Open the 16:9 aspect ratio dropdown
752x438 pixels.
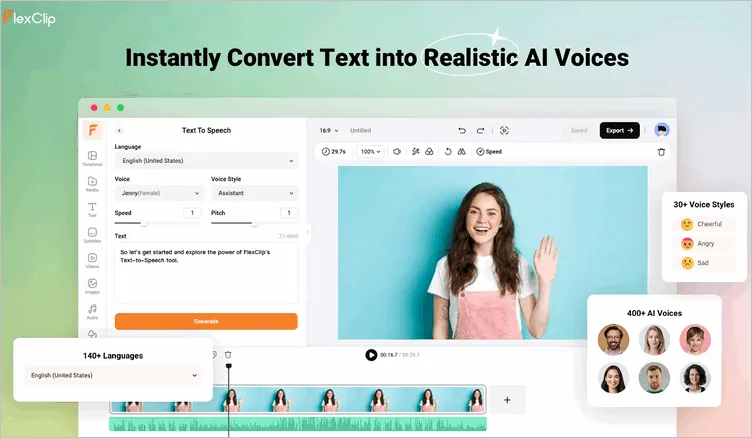[x=329, y=130]
